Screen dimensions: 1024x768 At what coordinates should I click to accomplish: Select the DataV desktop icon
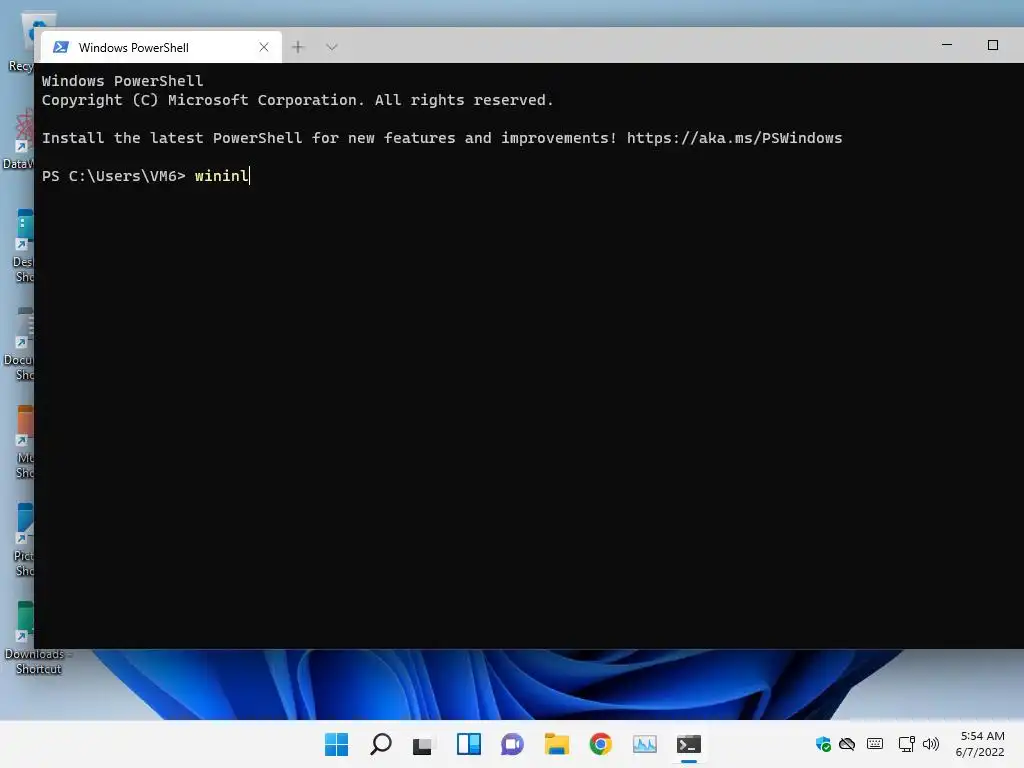coord(18,140)
